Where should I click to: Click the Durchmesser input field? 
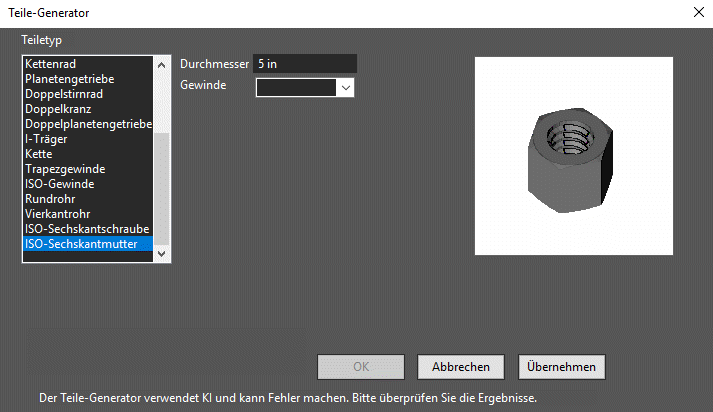[305, 64]
